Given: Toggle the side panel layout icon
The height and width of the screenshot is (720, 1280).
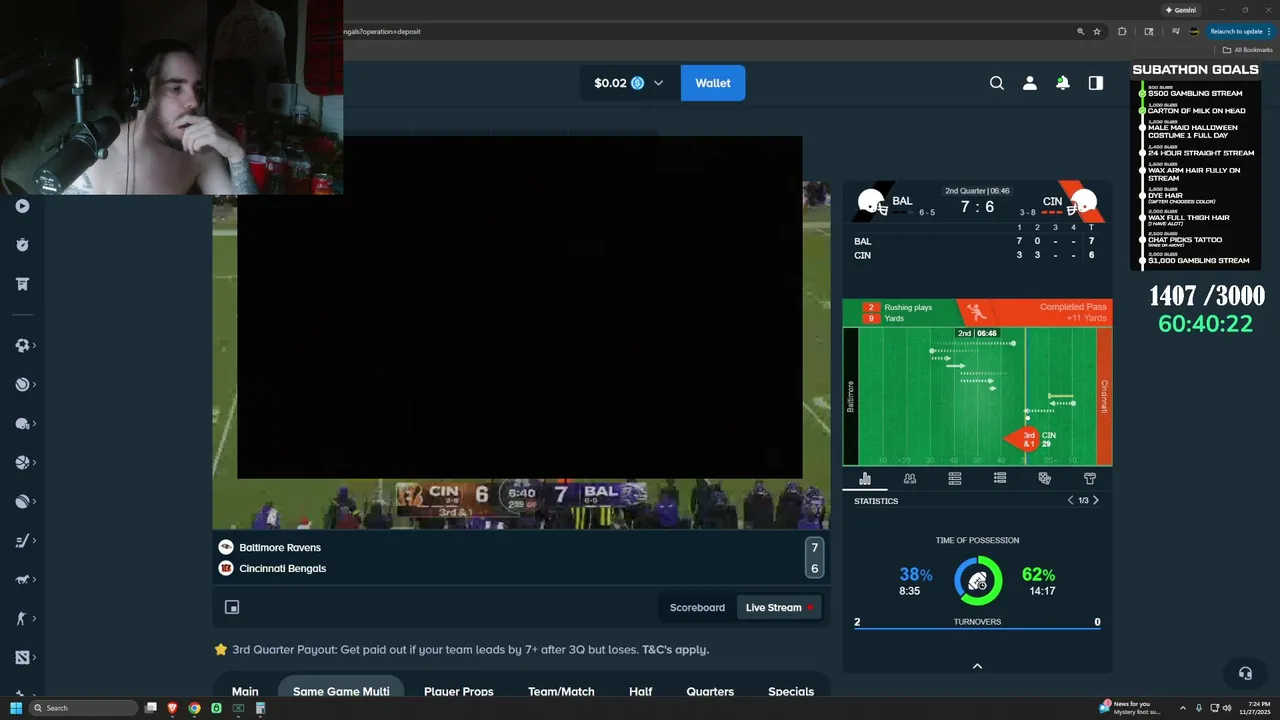Looking at the screenshot, I should click(x=1096, y=83).
